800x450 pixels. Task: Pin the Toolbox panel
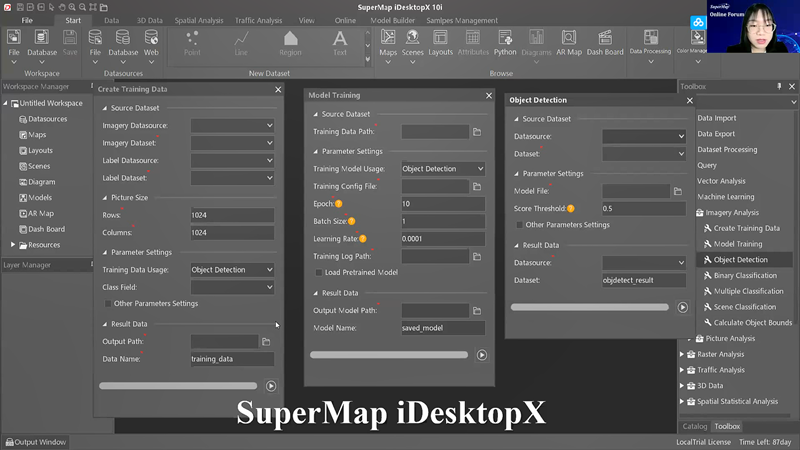(x=779, y=86)
